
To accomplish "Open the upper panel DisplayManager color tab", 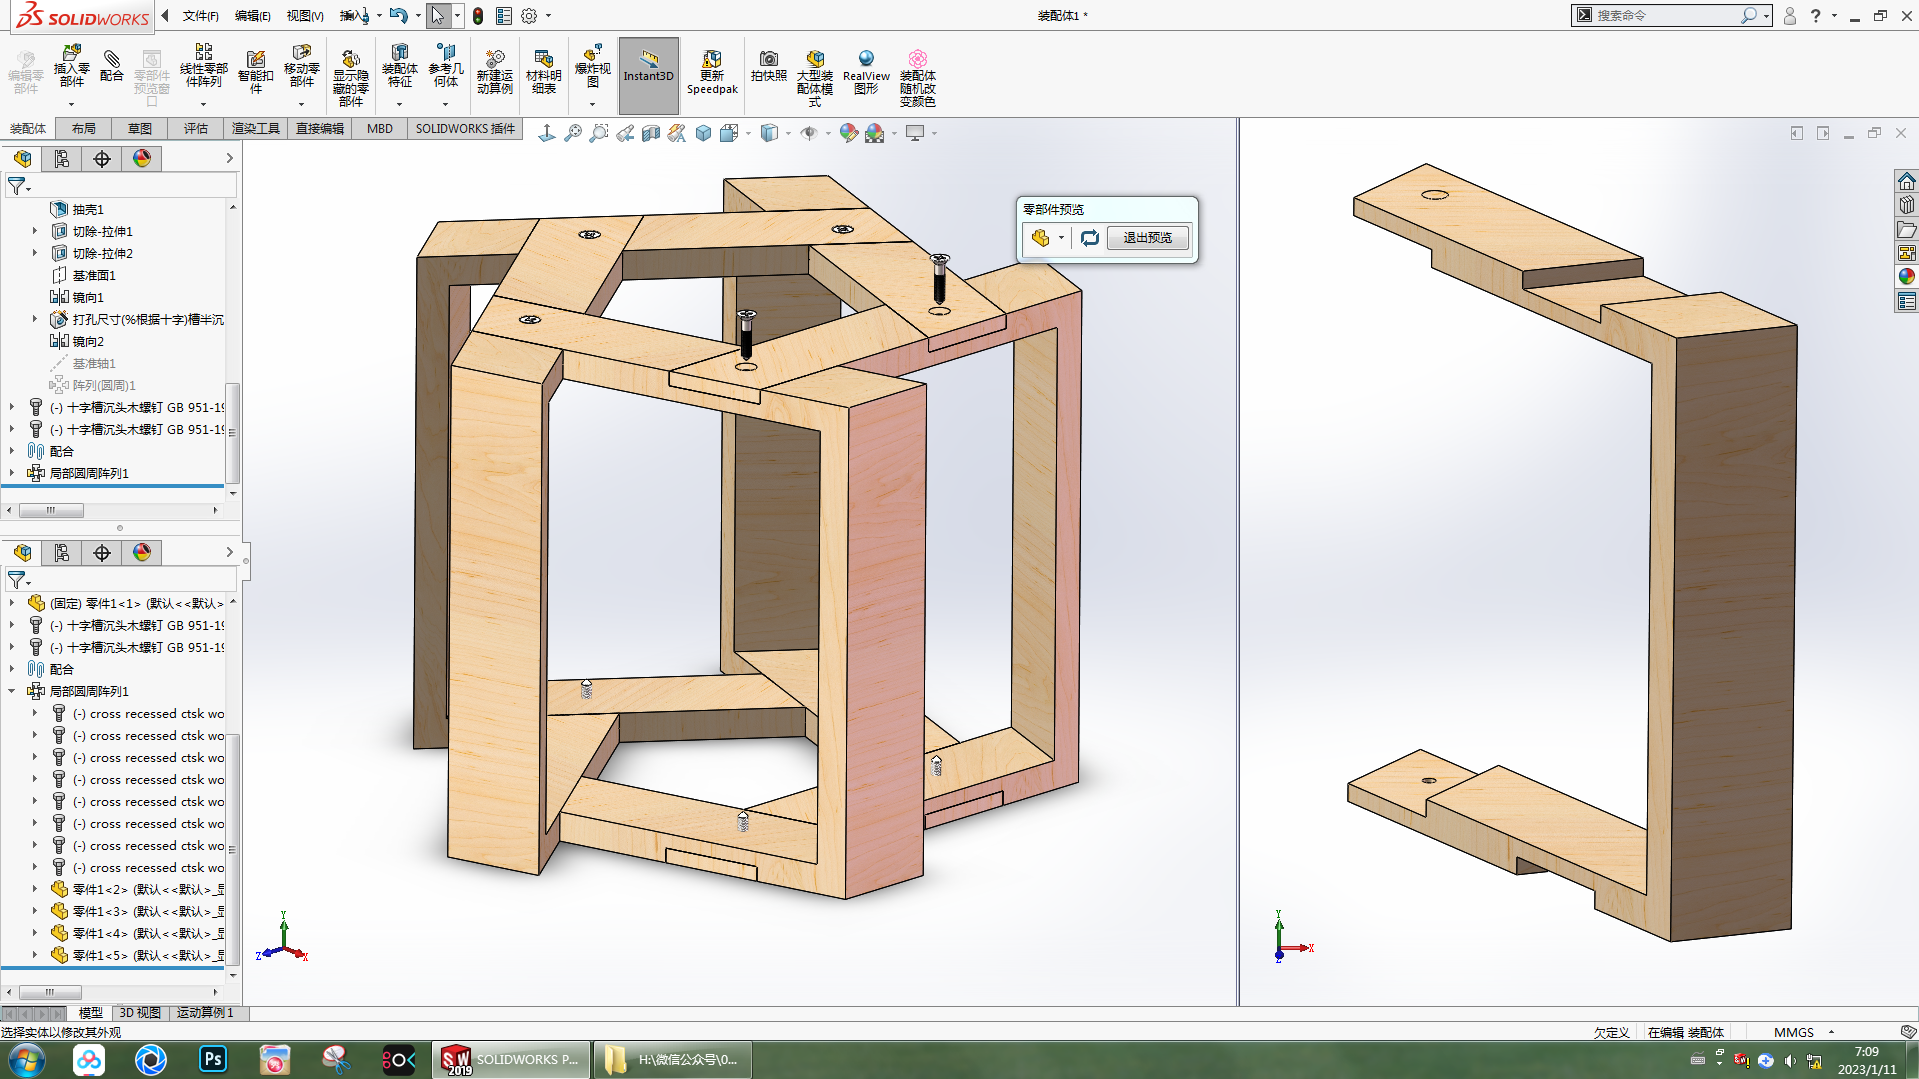I will click(x=142, y=159).
